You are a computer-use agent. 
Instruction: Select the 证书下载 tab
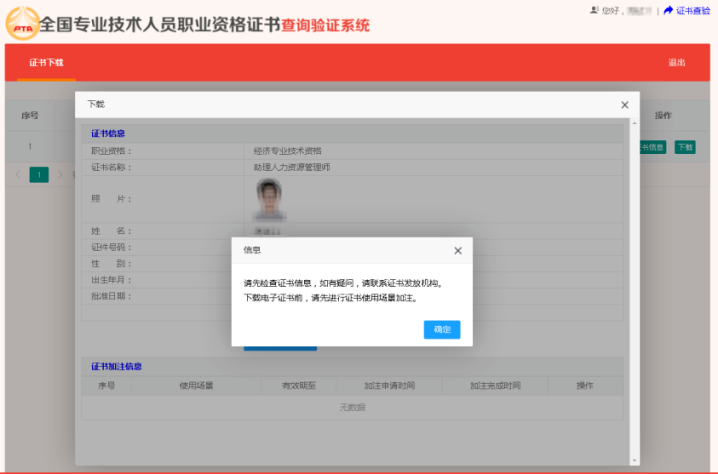(x=46, y=62)
